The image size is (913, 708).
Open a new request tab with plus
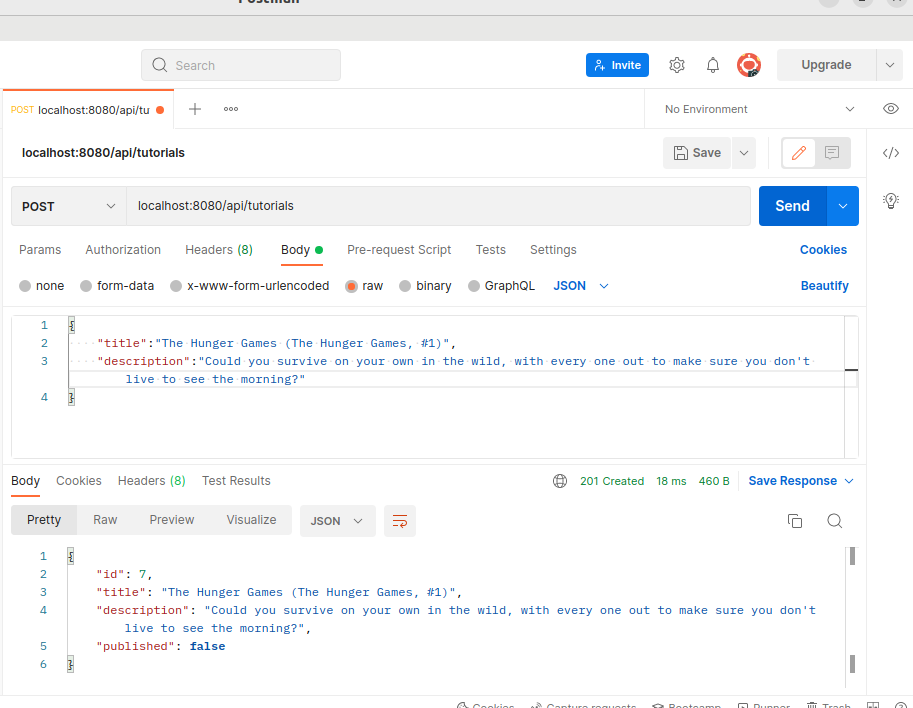point(195,109)
